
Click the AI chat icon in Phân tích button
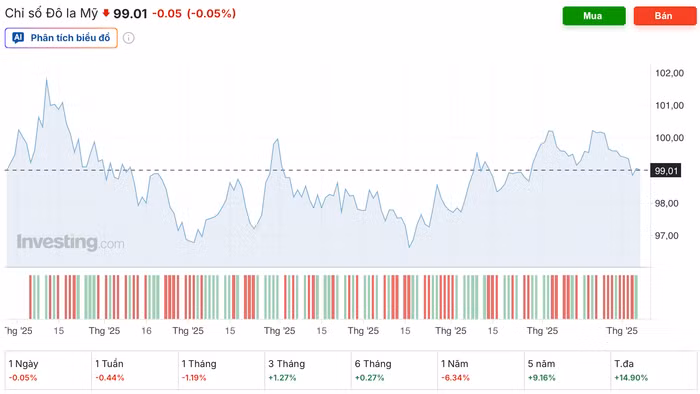point(18,38)
